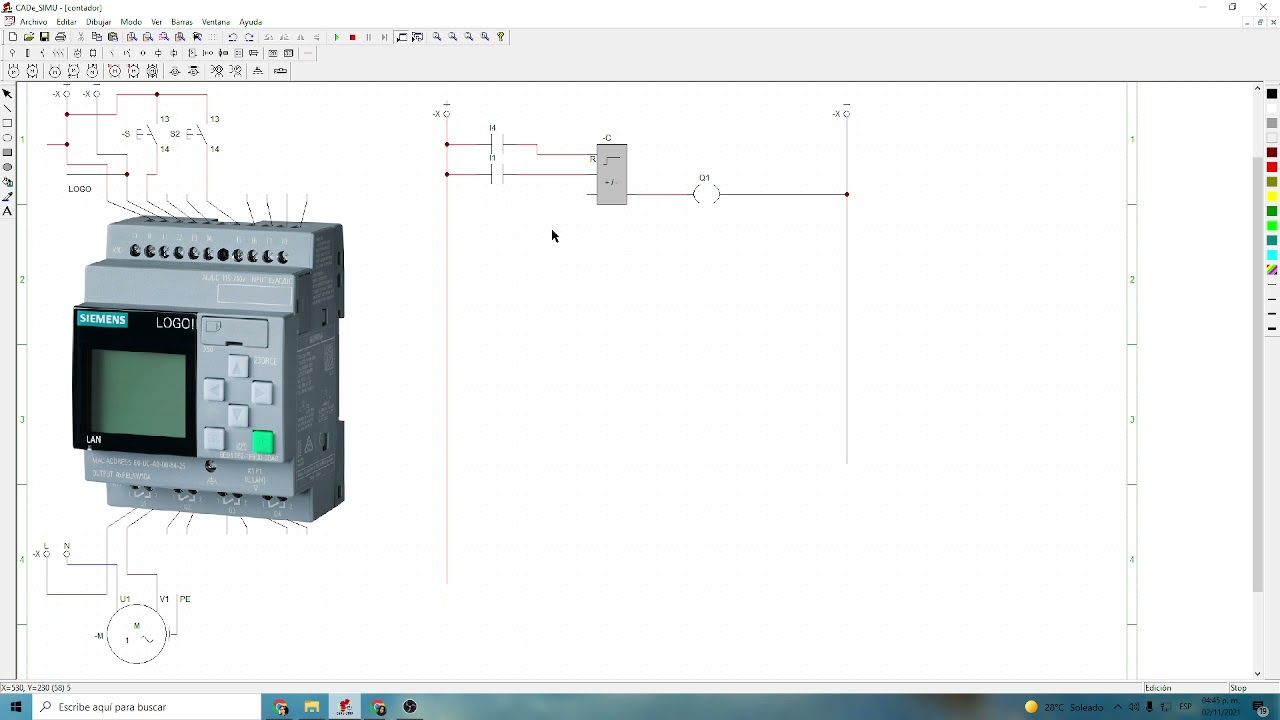Screen dimensions: 1280x720
Task: Select the I4 contact in the ladder diagram
Action: tap(497, 144)
